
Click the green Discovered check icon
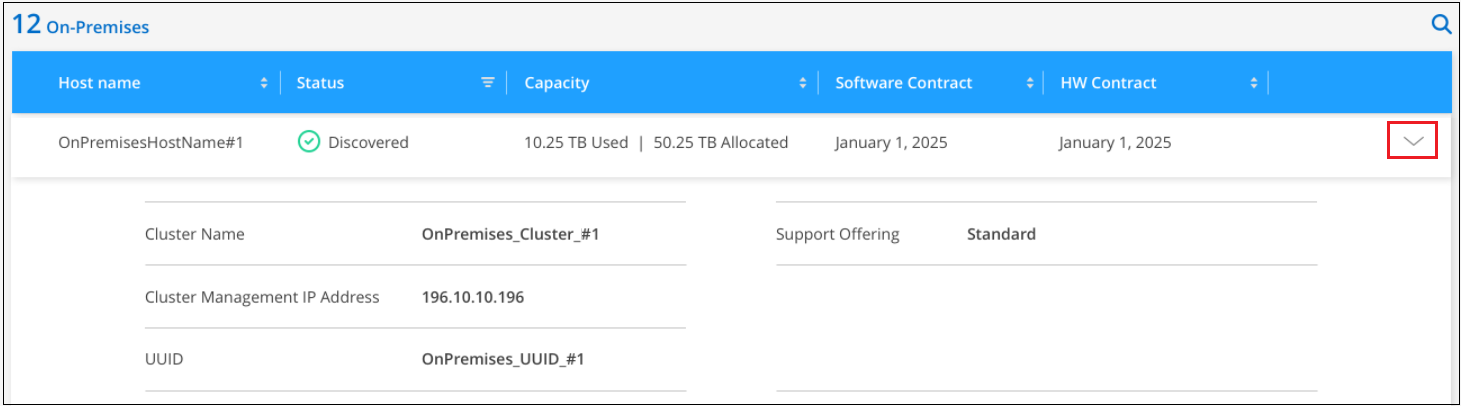(309, 142)
